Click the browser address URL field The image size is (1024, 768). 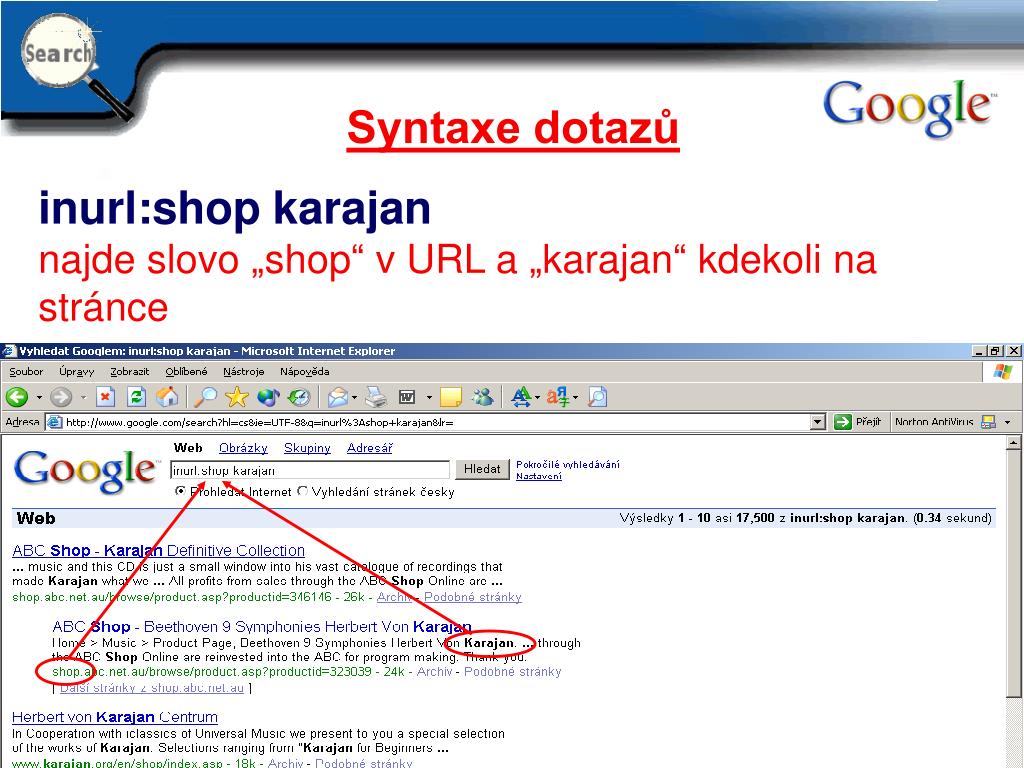(437, 423)
